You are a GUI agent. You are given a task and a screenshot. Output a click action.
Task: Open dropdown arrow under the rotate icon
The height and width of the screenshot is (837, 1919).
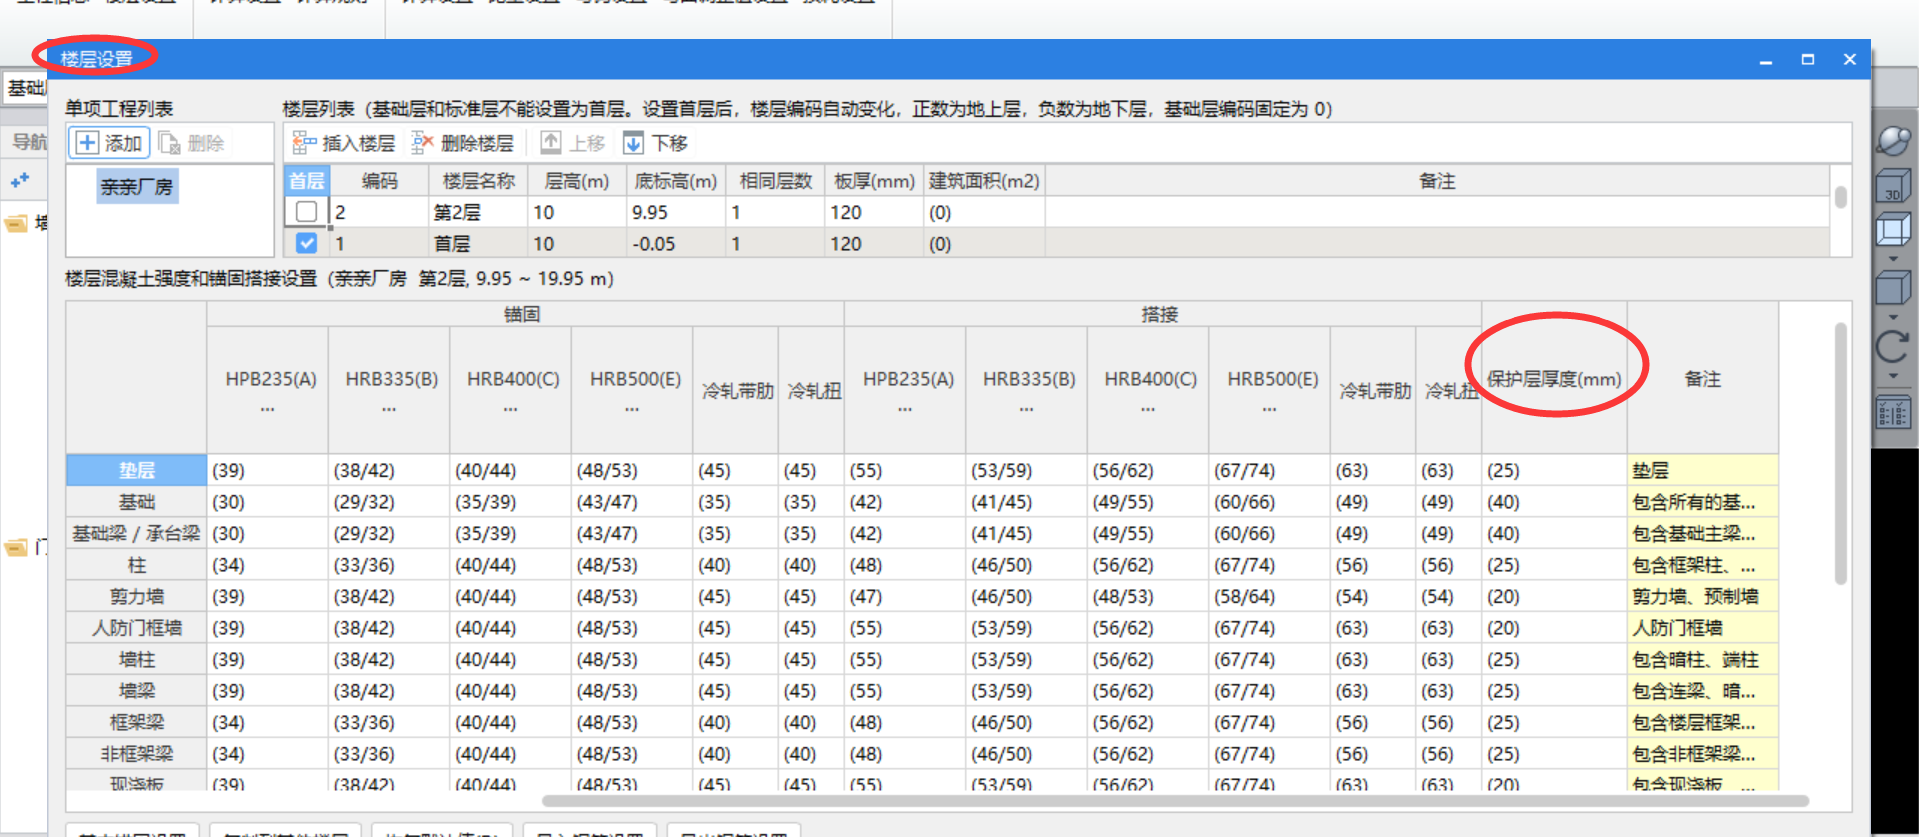click(x=1893, y=376)
